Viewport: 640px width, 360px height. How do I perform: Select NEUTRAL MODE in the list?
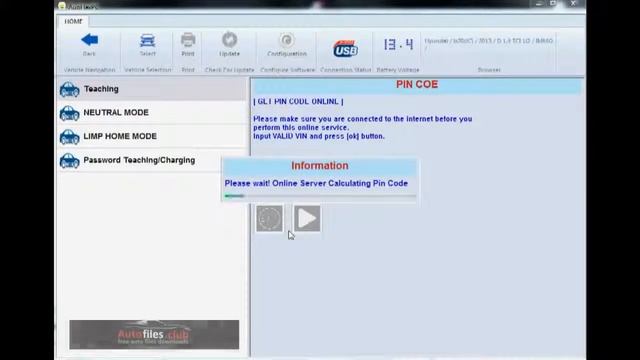152,113
